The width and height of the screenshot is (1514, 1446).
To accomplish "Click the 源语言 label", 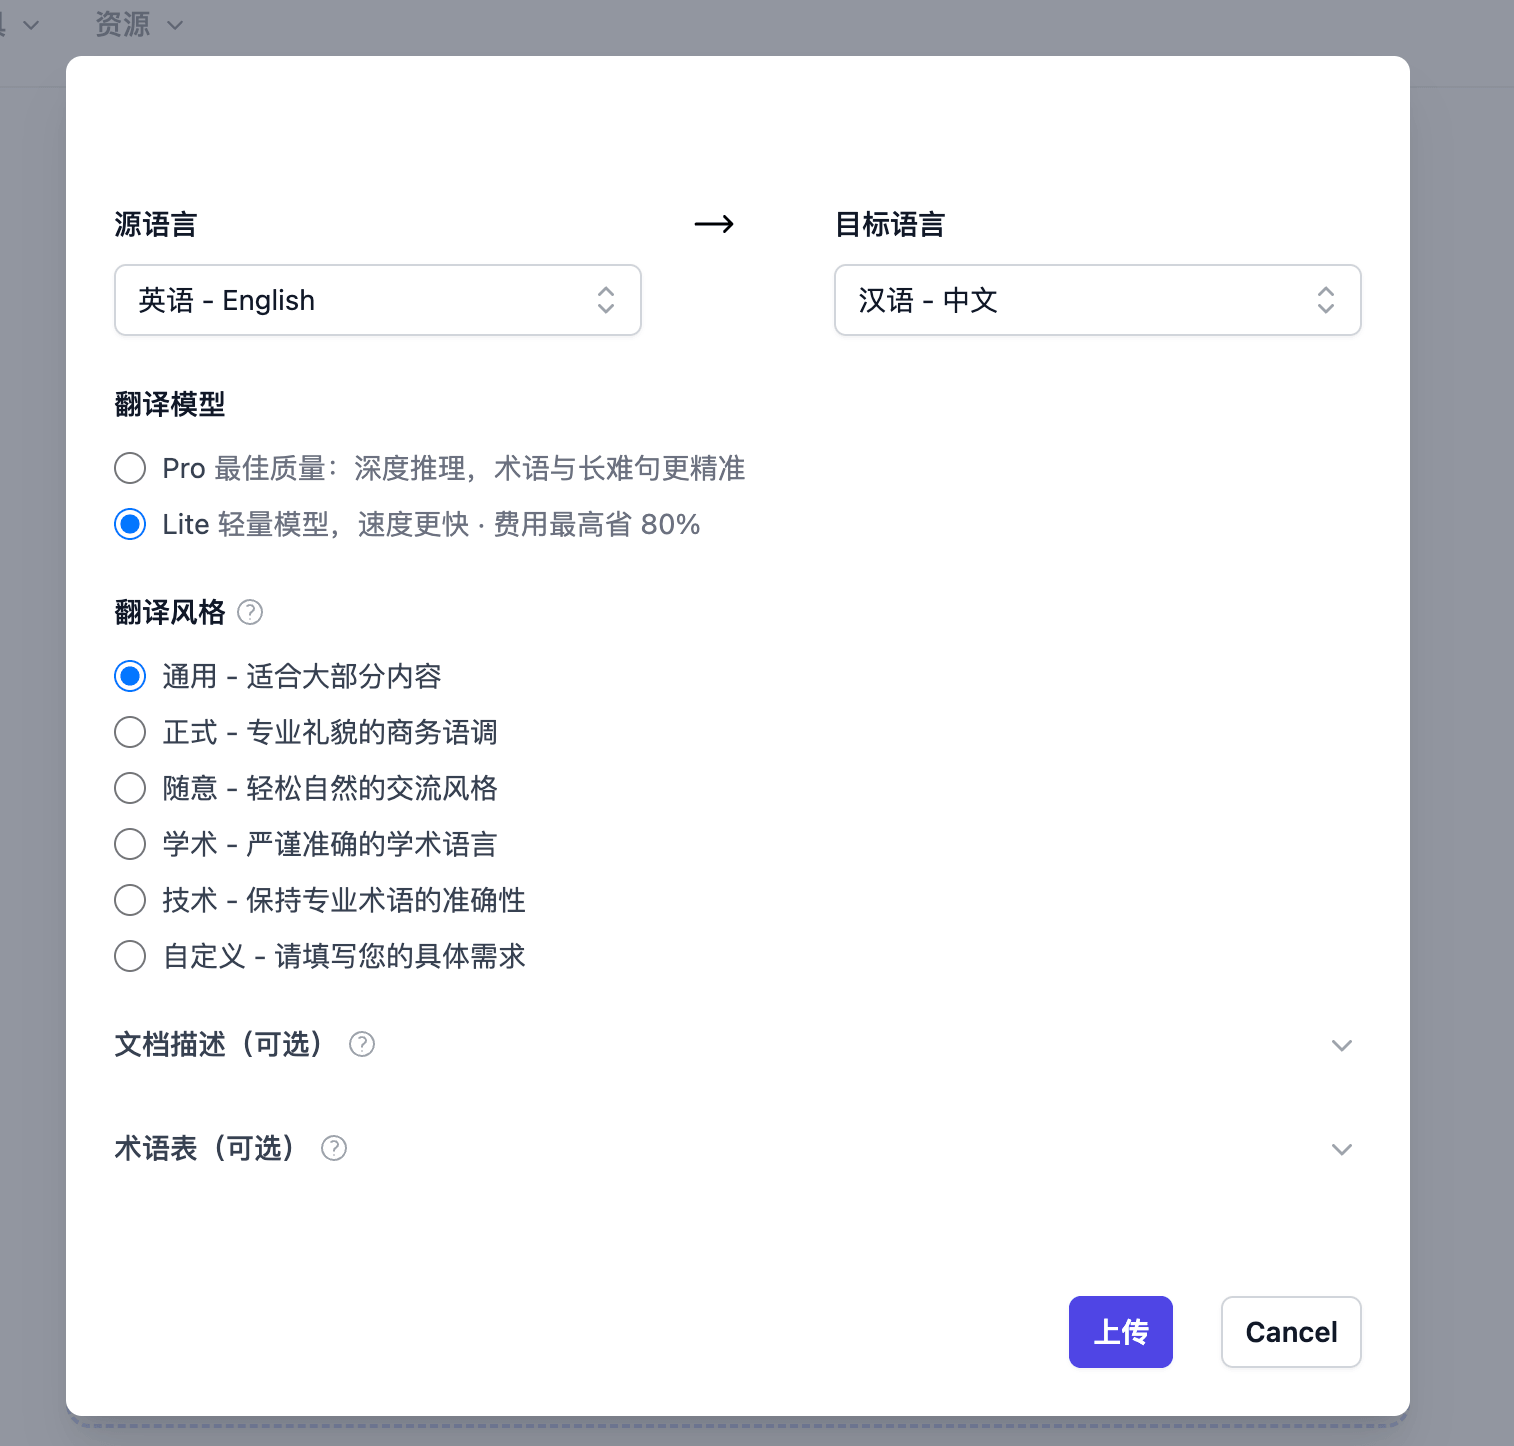I will pyautogui.click(x=156, y=224).
